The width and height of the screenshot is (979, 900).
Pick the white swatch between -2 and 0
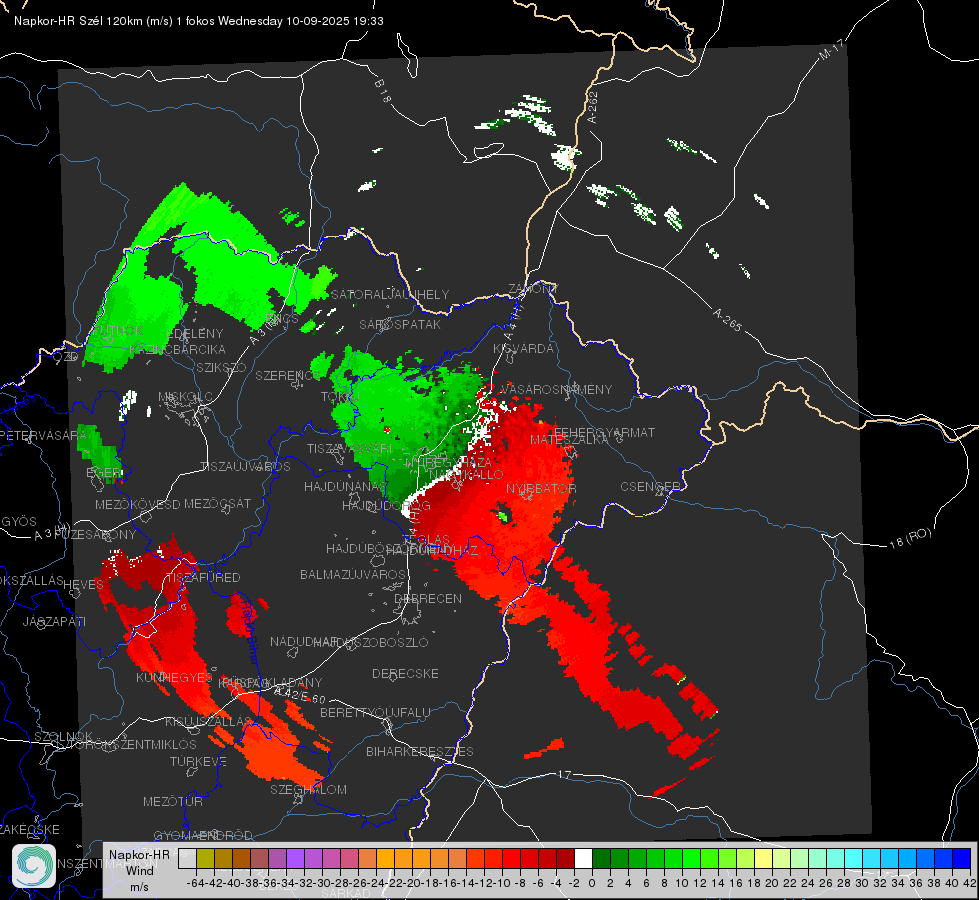[x=583, y=859]
